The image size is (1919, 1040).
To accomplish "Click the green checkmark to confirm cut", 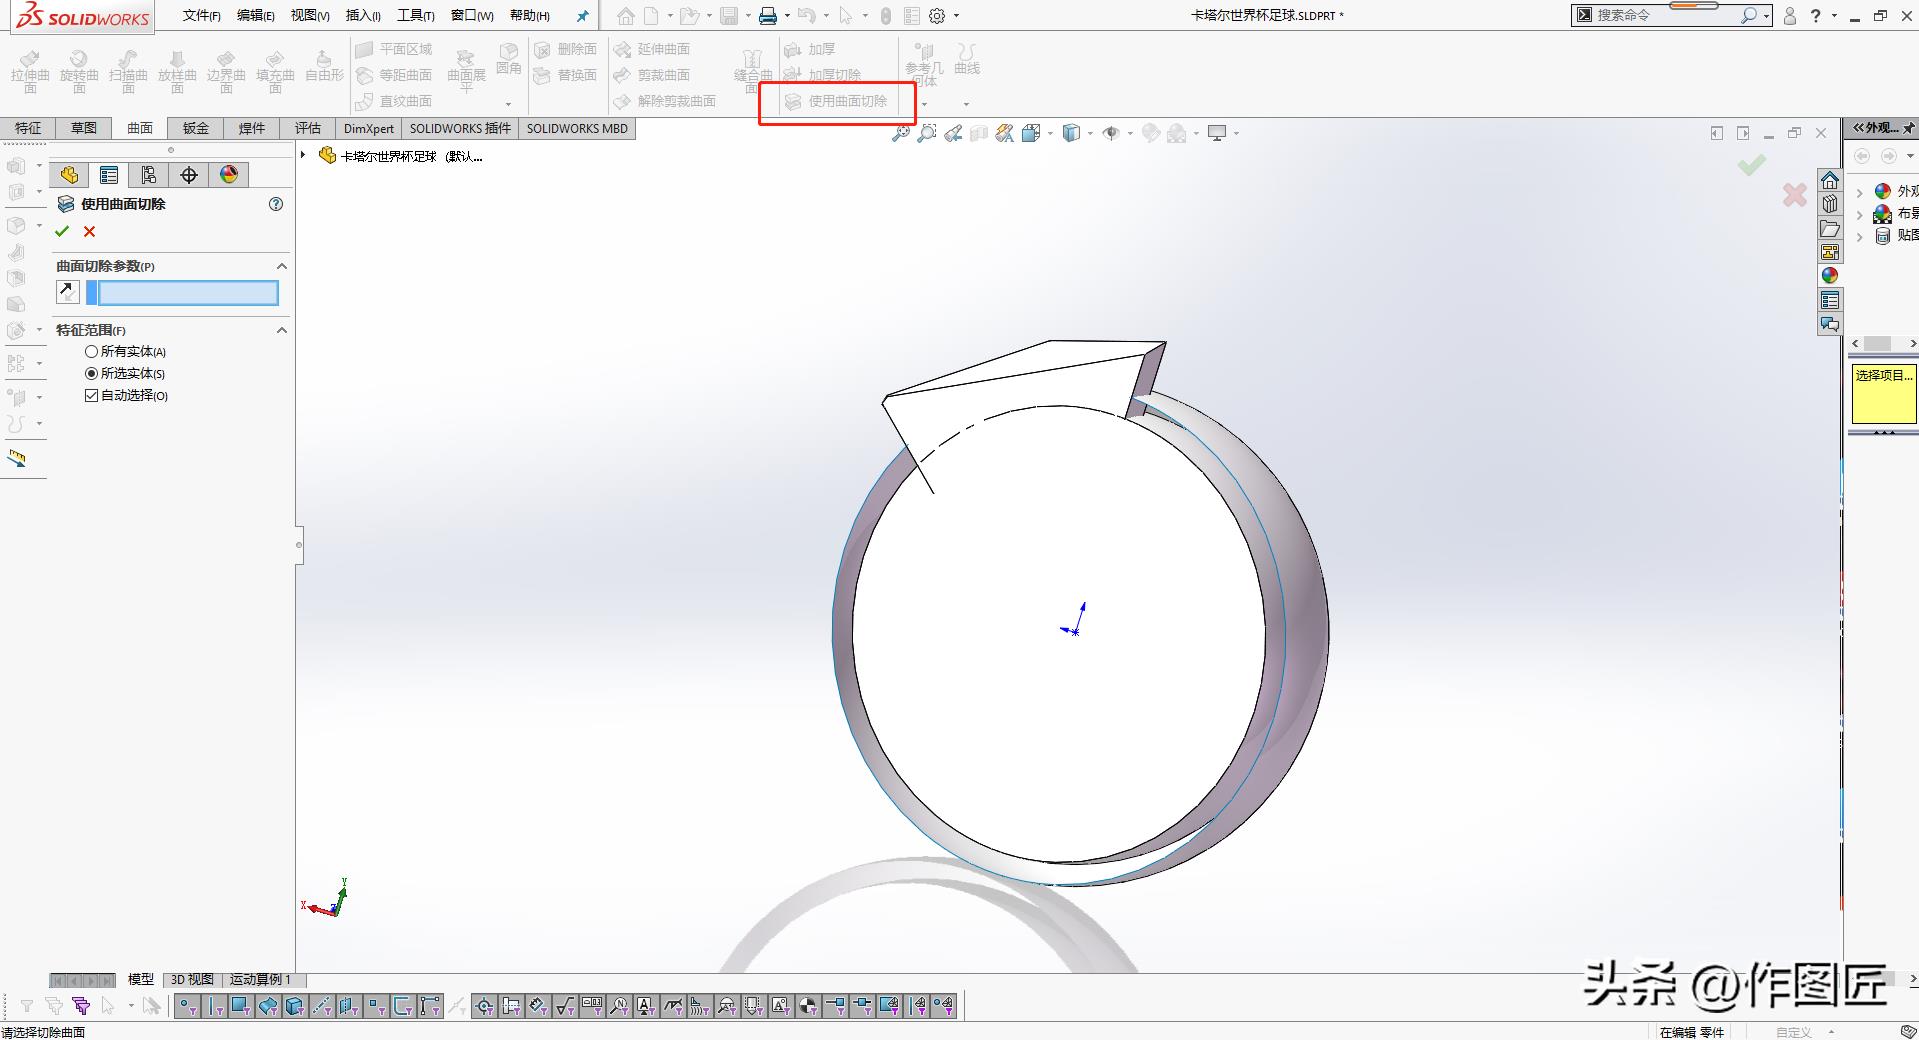I will pos(62,232).
